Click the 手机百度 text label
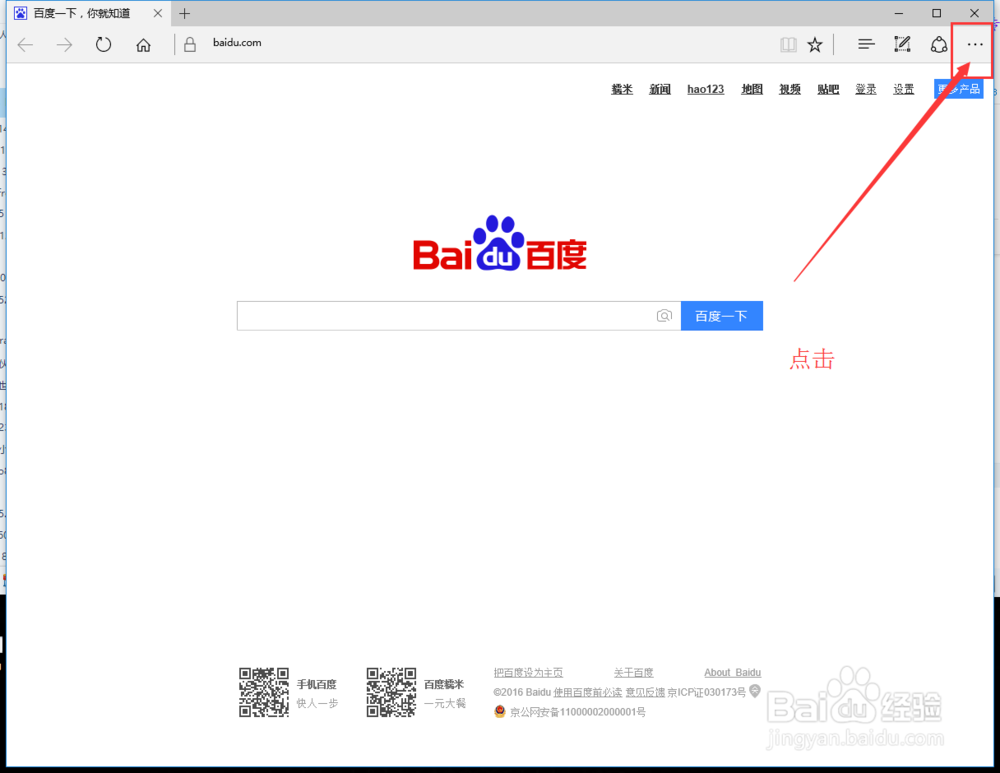The image size is (1000, 773). point(316,684)
